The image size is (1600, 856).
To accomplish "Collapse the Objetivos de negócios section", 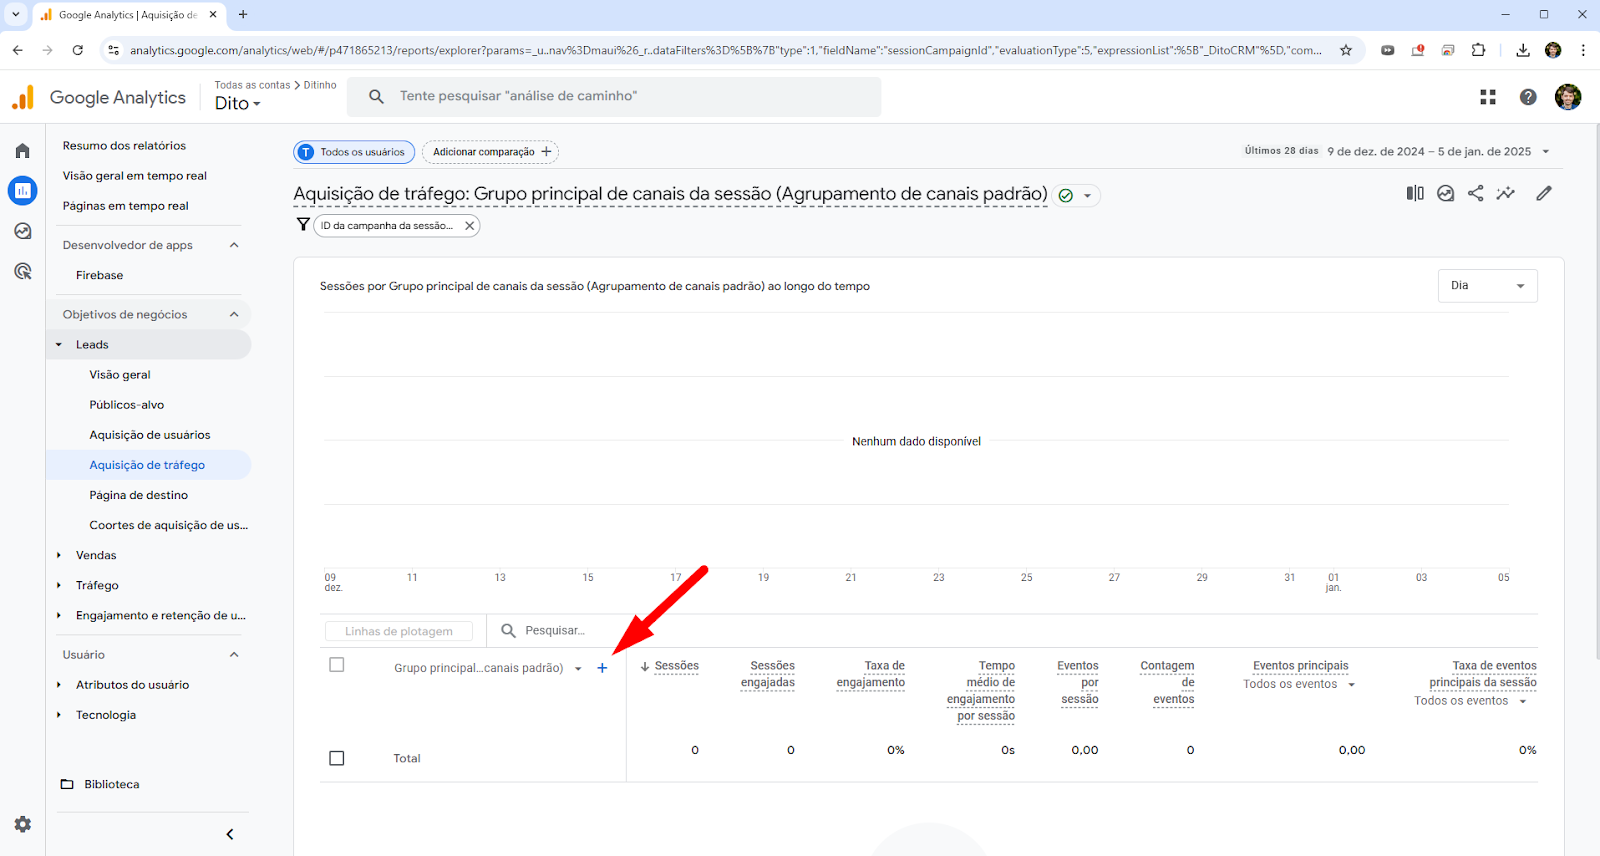I will (x=234, y=314).
